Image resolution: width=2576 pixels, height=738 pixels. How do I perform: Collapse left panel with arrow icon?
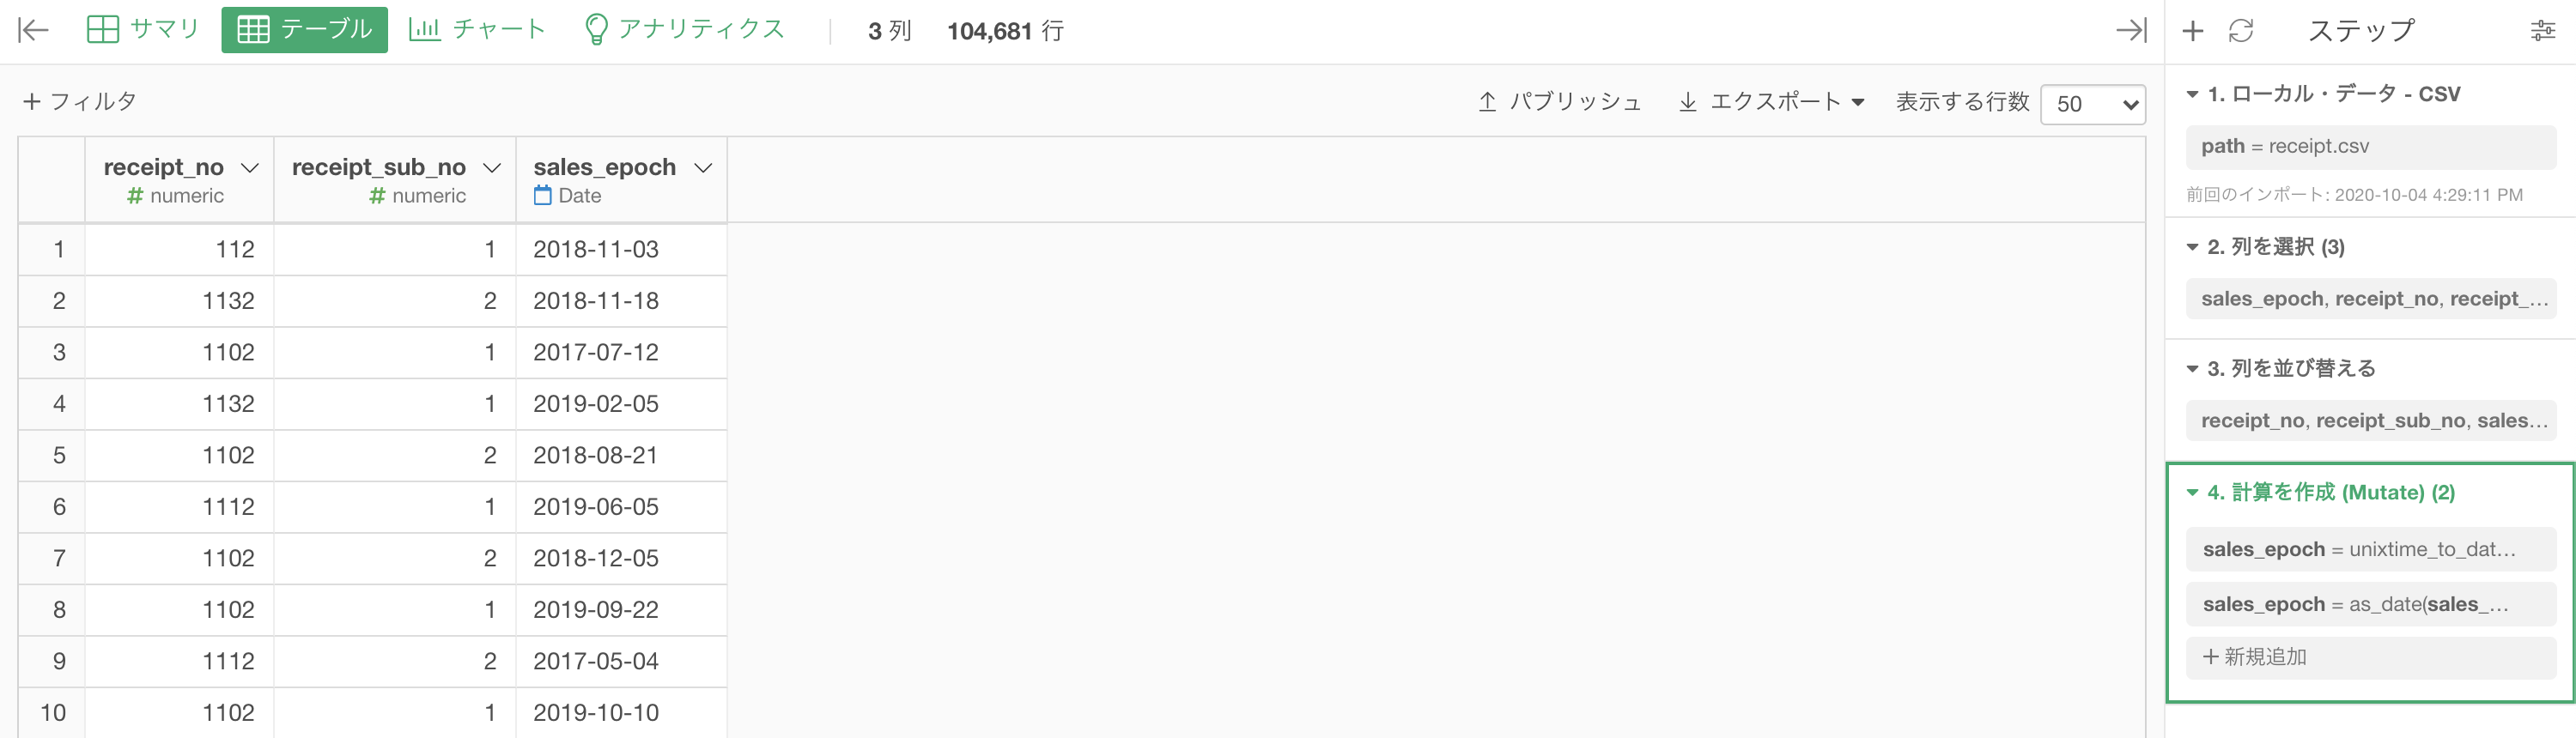coord(33,30)
